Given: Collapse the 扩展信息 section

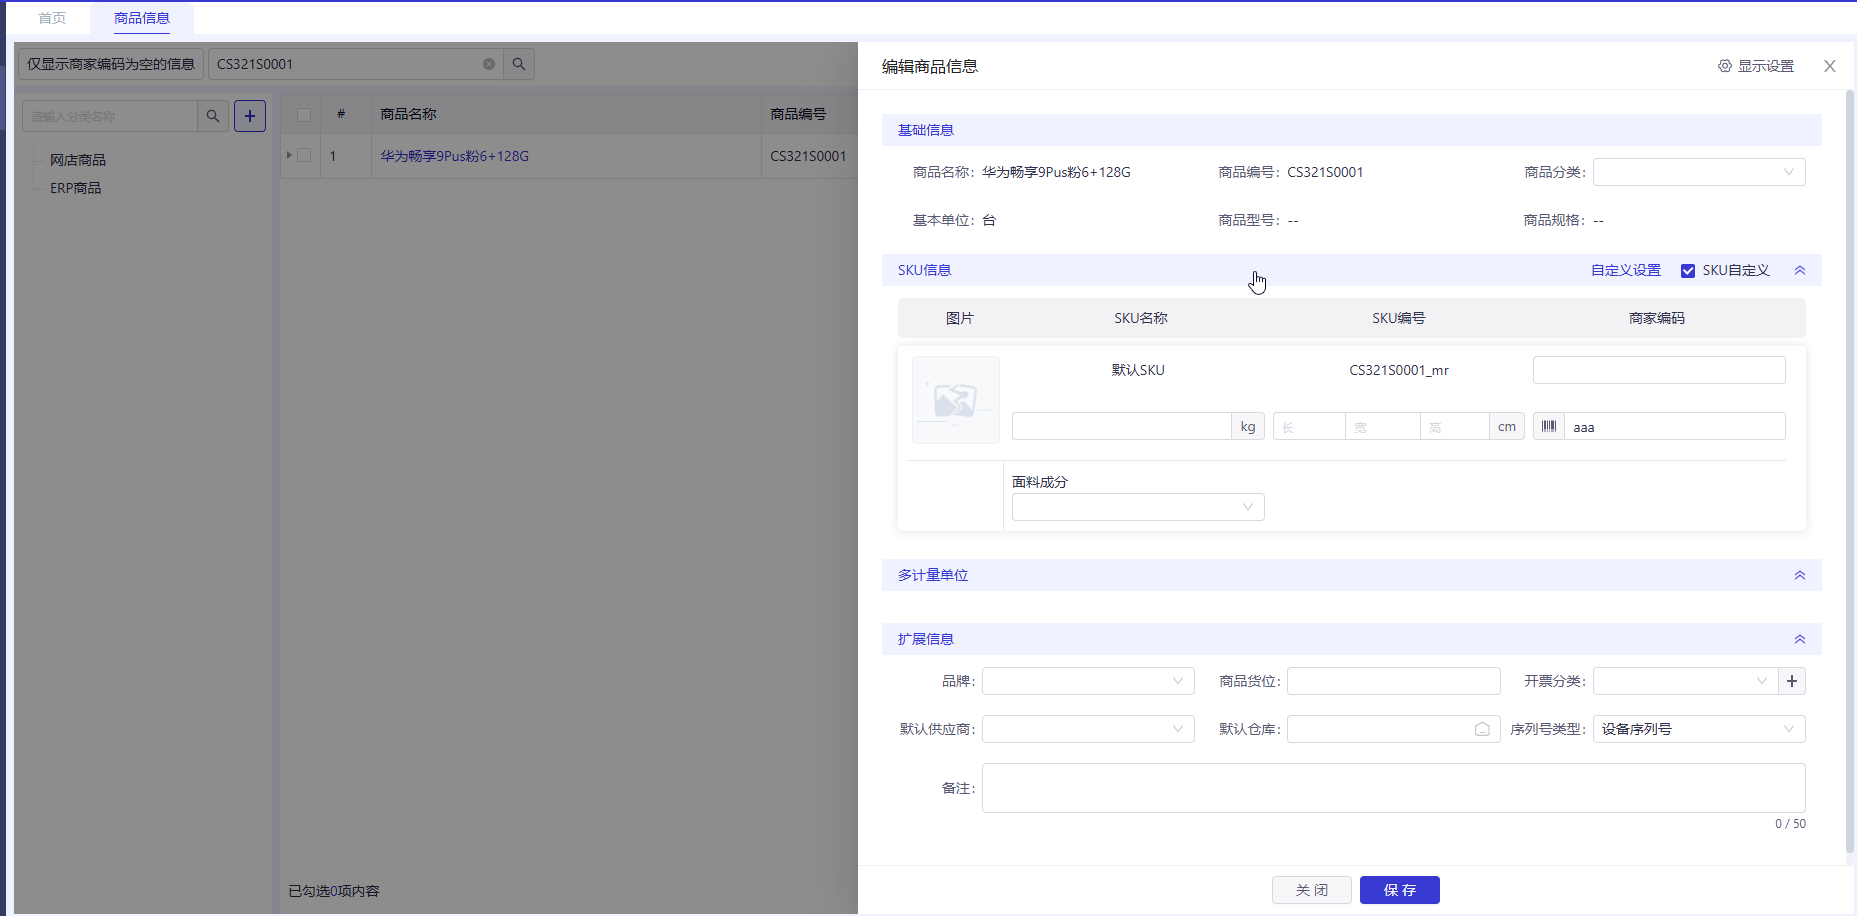Looking at the screenshot, I should [1800, 639].
